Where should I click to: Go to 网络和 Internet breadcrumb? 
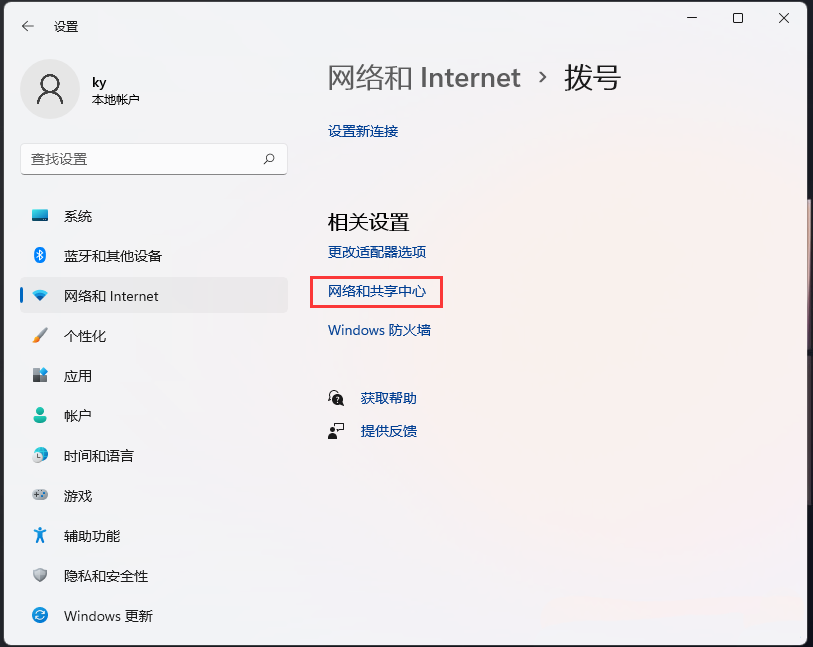pyautogui.click(x=424, y=78)
